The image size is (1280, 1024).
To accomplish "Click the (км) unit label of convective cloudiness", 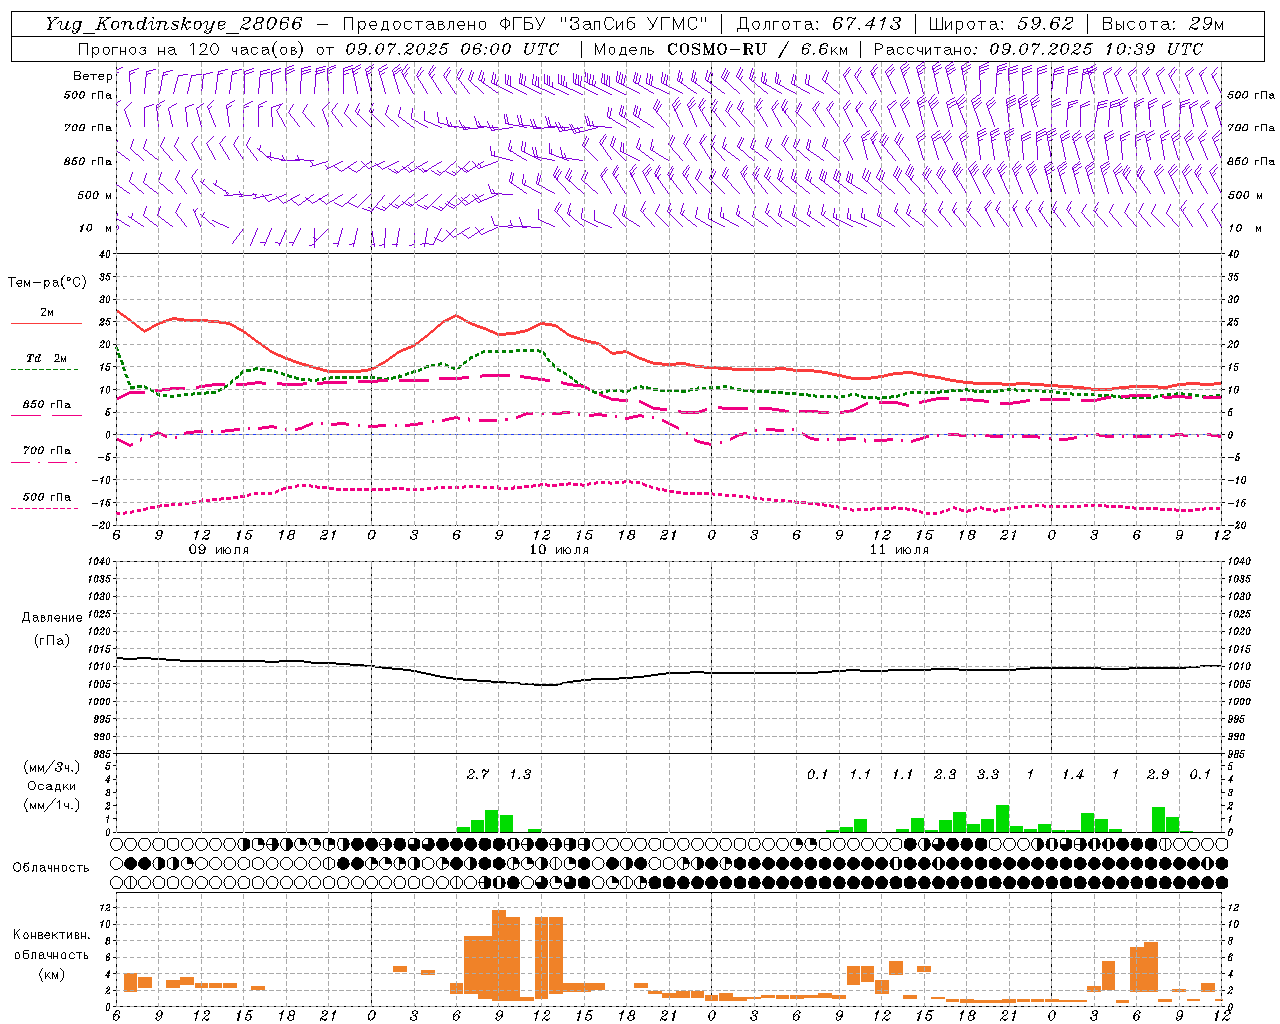I will pos(51,974).
